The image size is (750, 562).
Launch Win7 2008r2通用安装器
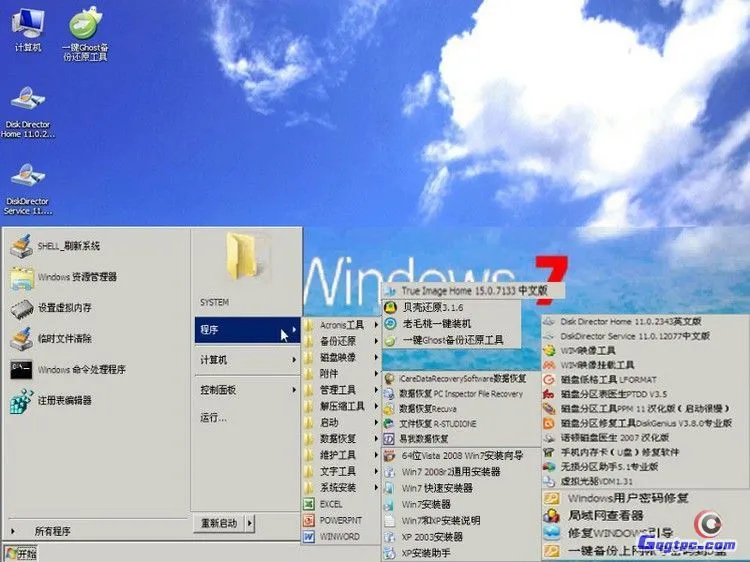click(x=461, y=472)
